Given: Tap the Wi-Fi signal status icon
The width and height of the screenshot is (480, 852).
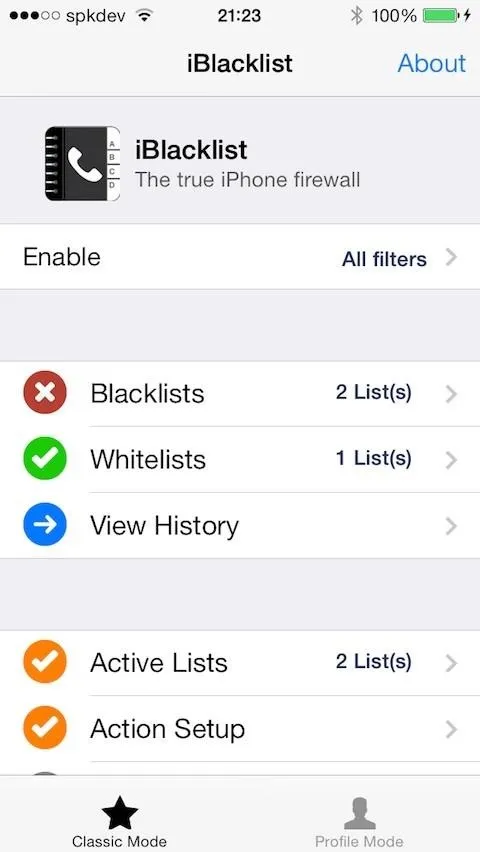Looking at the screenshot, I should (144, 15).
